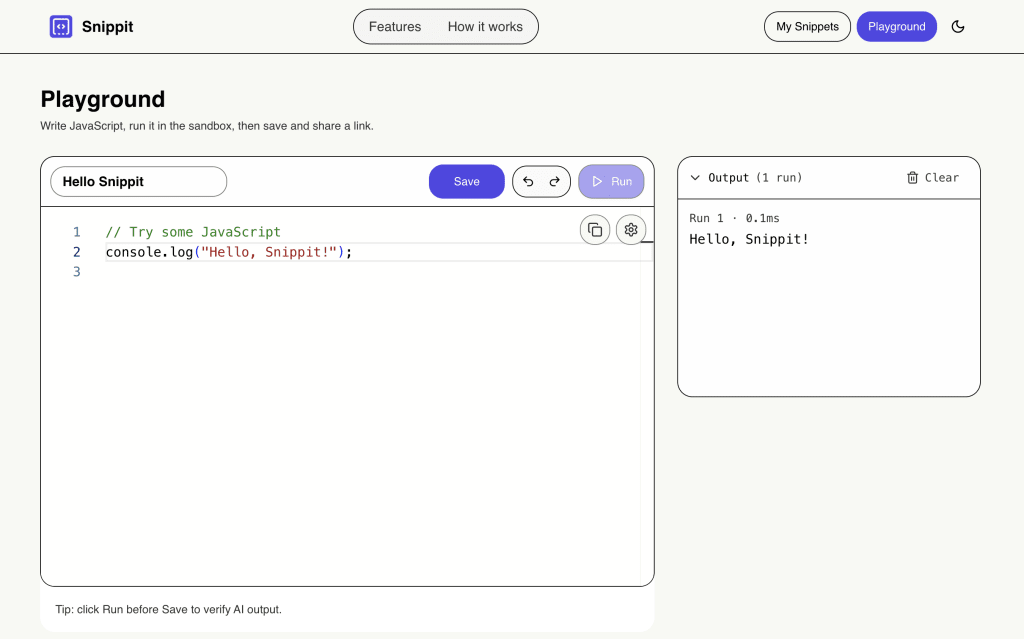Run the code with play button
The height and width of the screenshot is (639, 1024).
(x=611, y=182)
